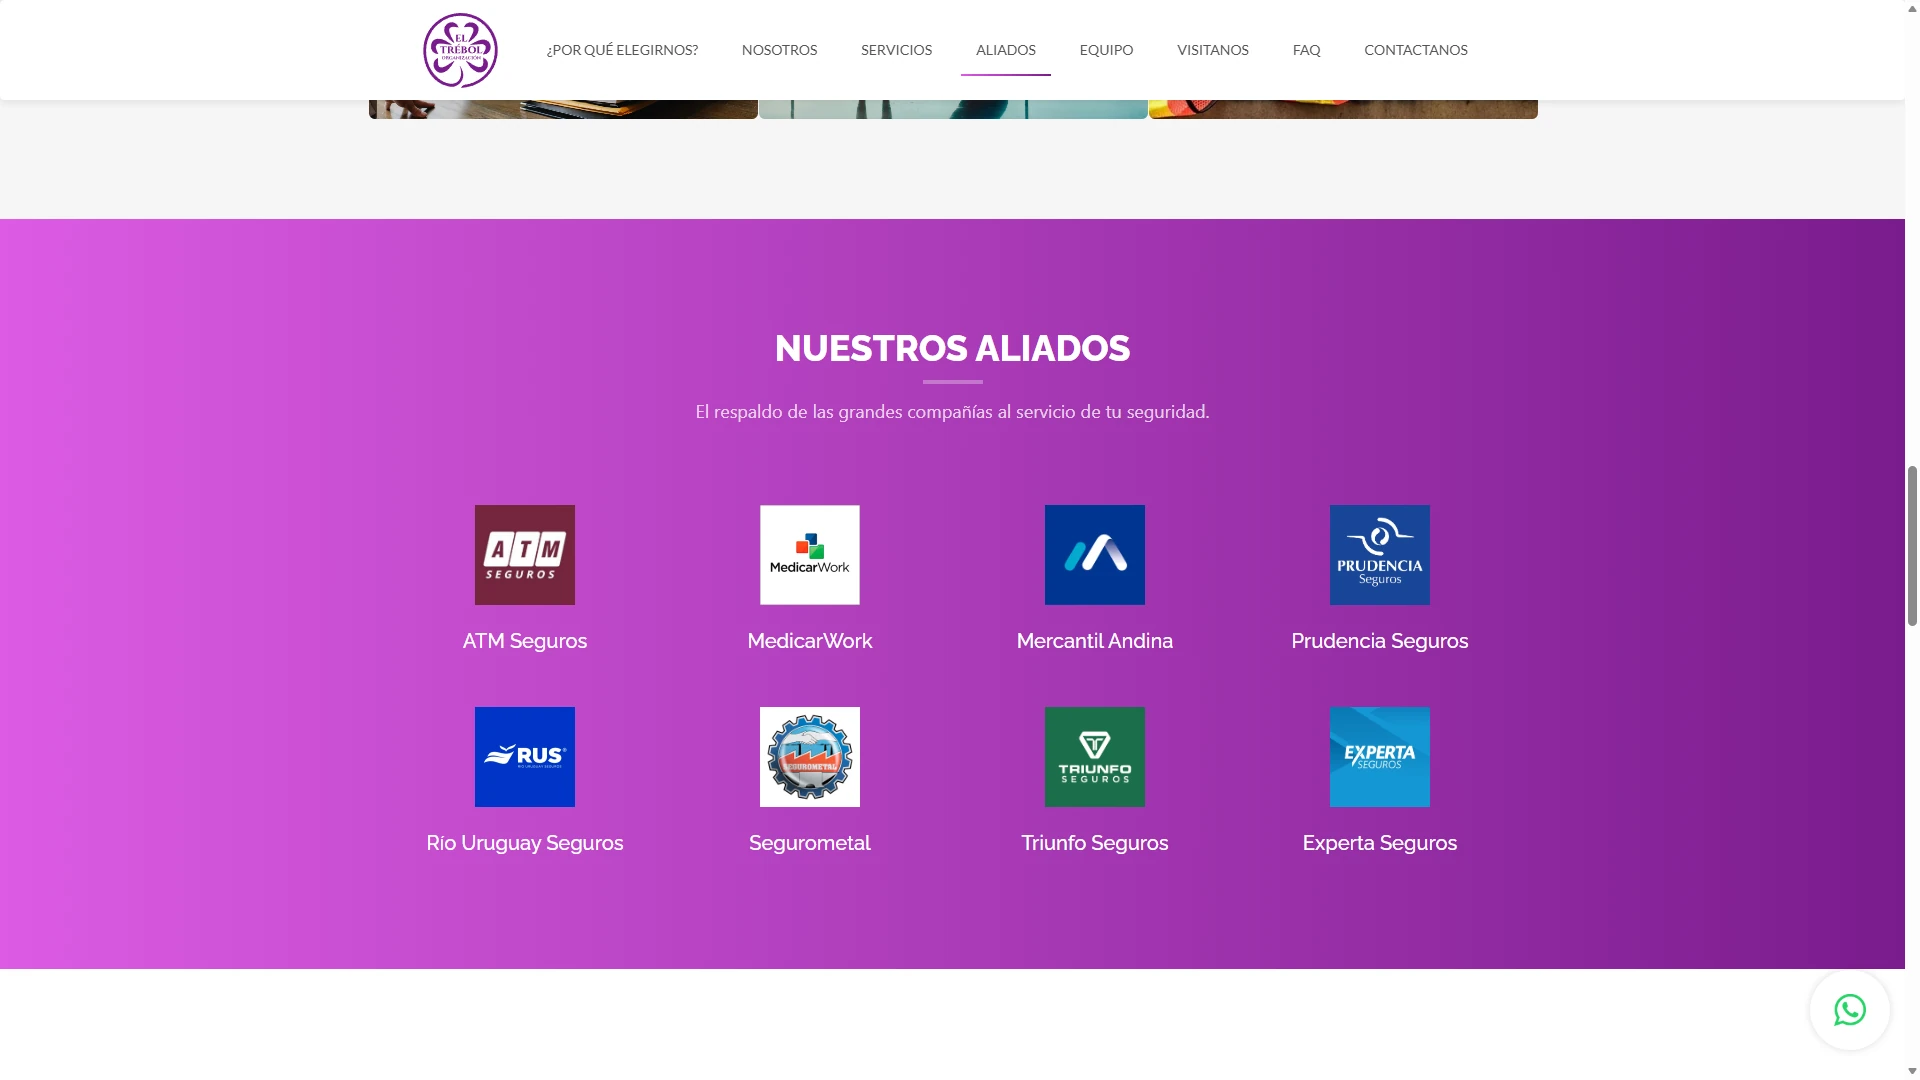Screen dimensions: 1920x1080
Task: Navigate to Servicios section
Action: pyautogui.click(x=896, y=50)
